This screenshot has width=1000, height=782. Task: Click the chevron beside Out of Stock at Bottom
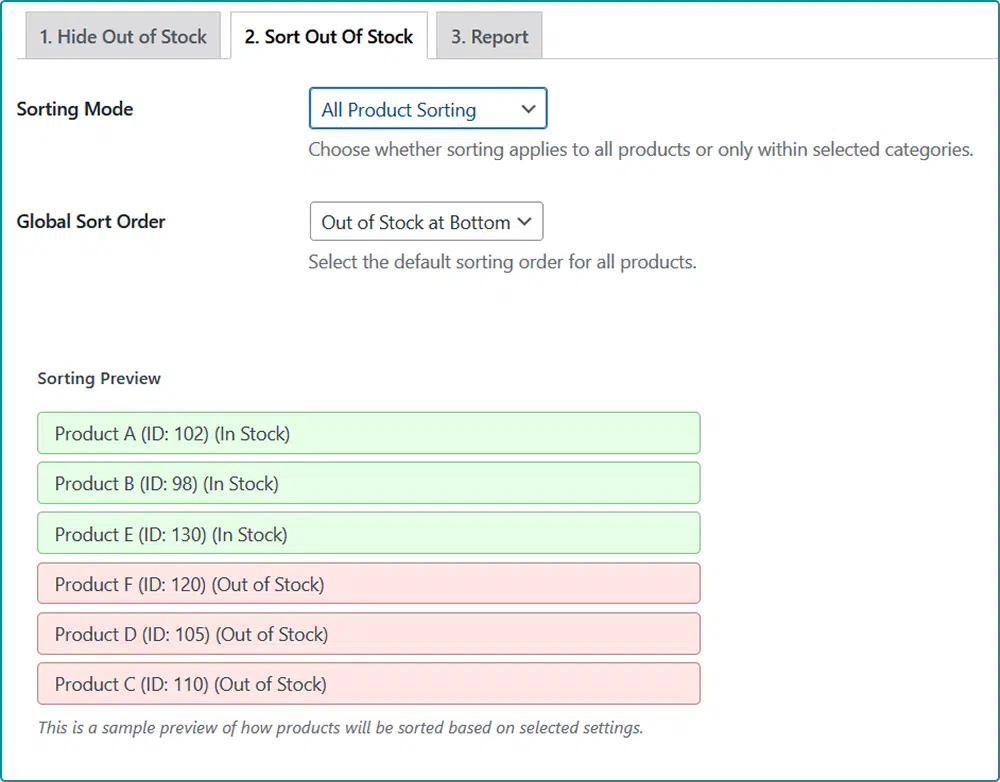pyautogui.click(x=525, y=222)
